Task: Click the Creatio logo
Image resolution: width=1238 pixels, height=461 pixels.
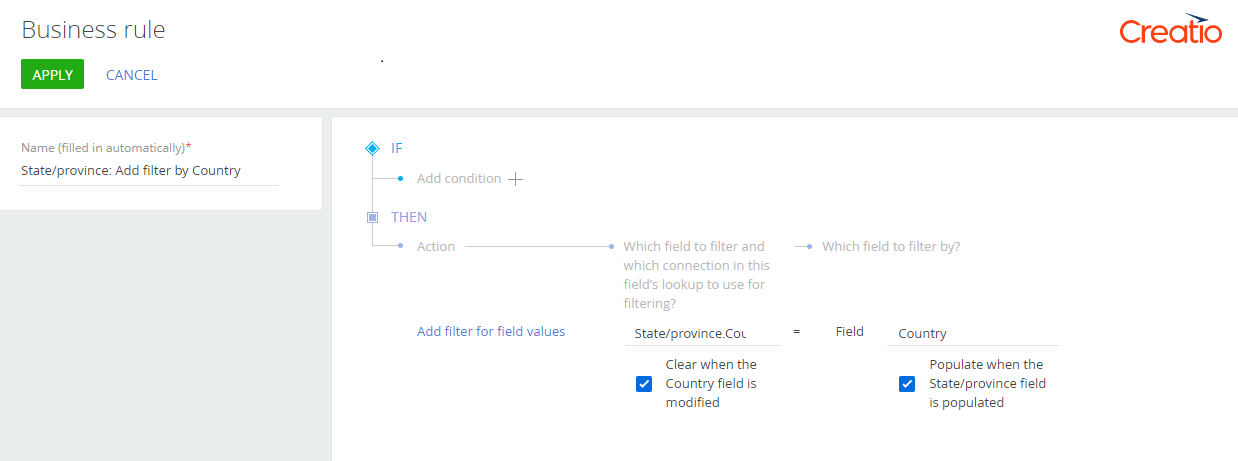Action: pos(1170,30)
